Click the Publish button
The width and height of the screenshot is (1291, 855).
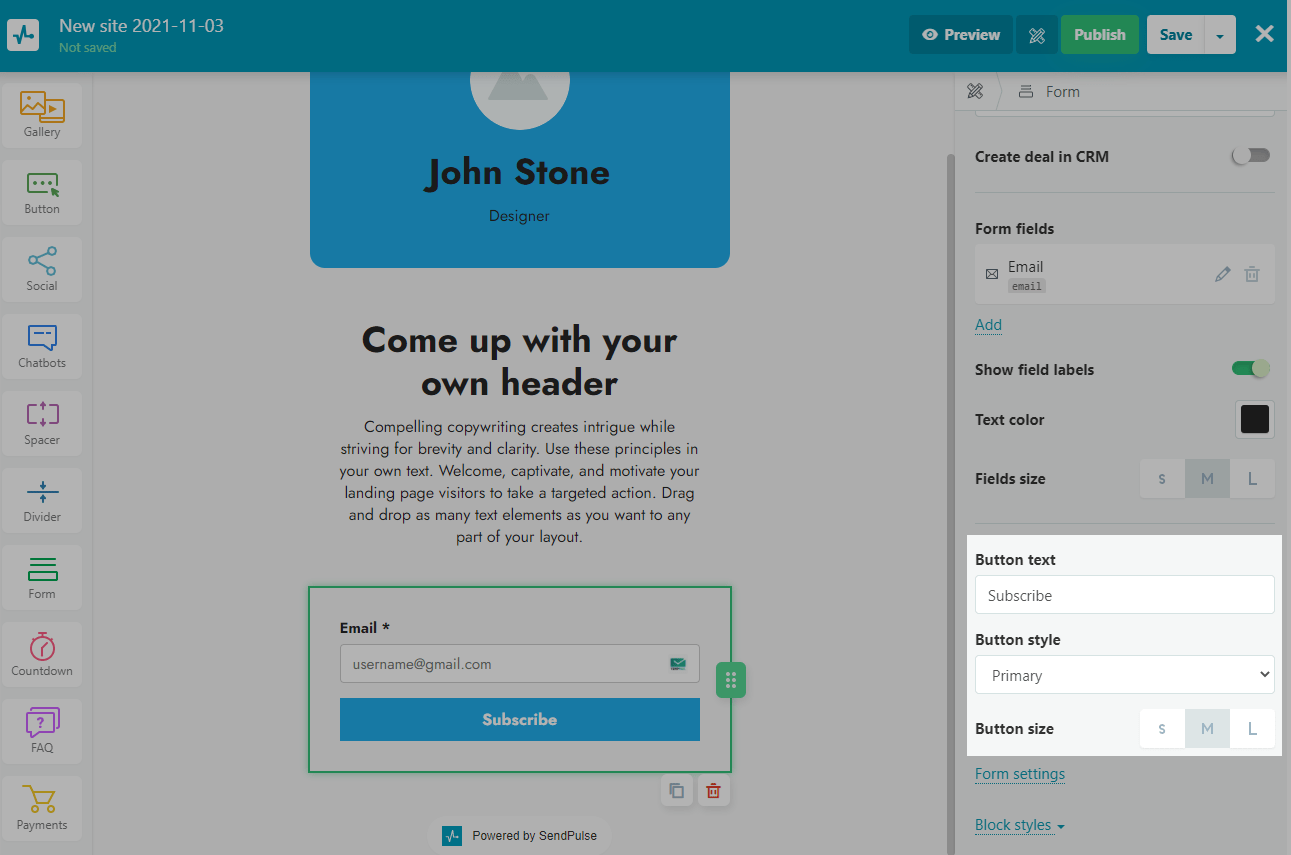(x=1099, y=35)
